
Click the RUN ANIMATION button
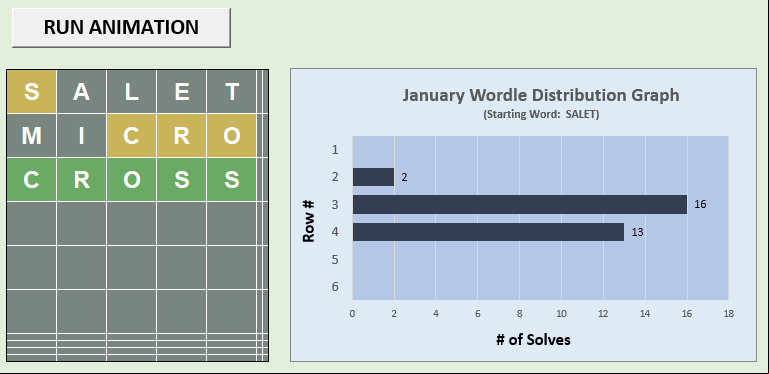click(x=121, y=27)
